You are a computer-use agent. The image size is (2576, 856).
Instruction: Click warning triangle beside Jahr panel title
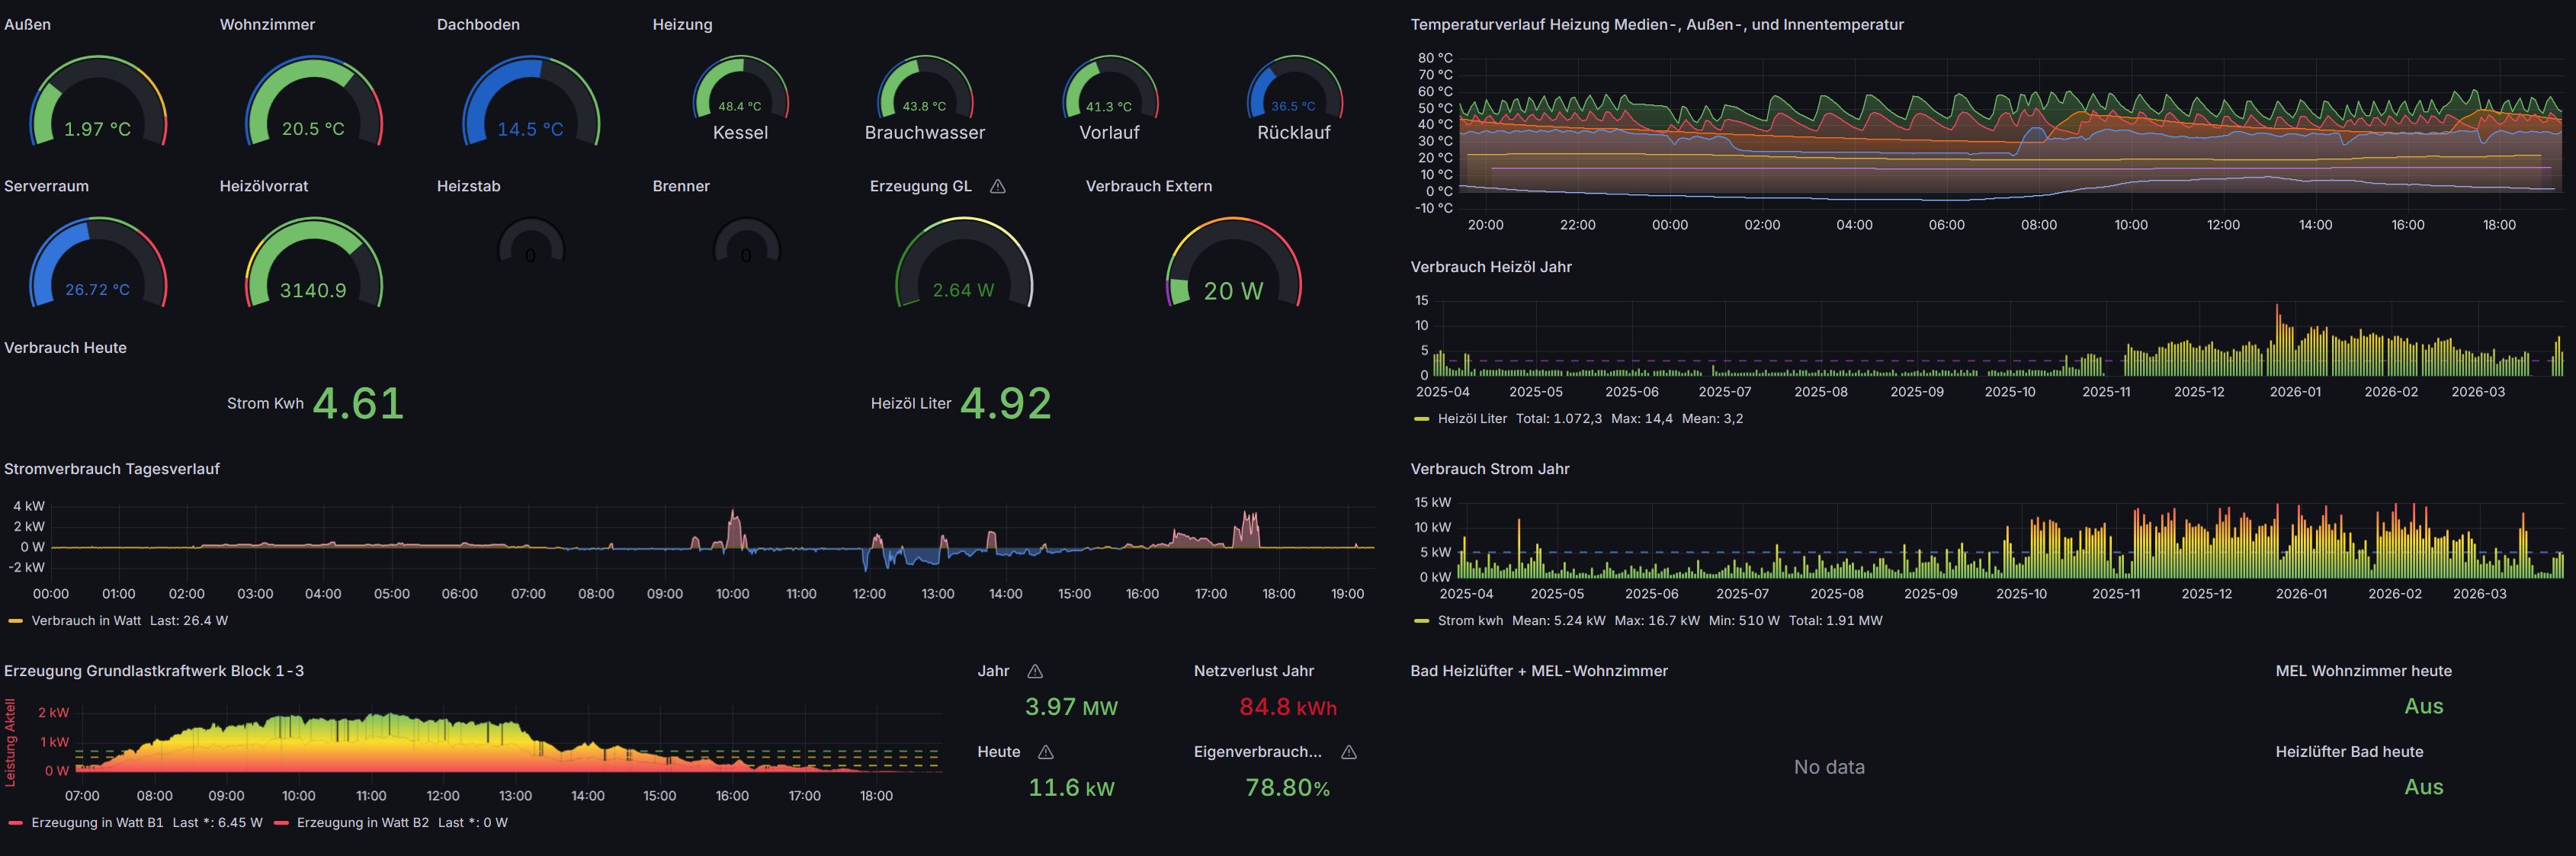click(x=1035, y=671)
